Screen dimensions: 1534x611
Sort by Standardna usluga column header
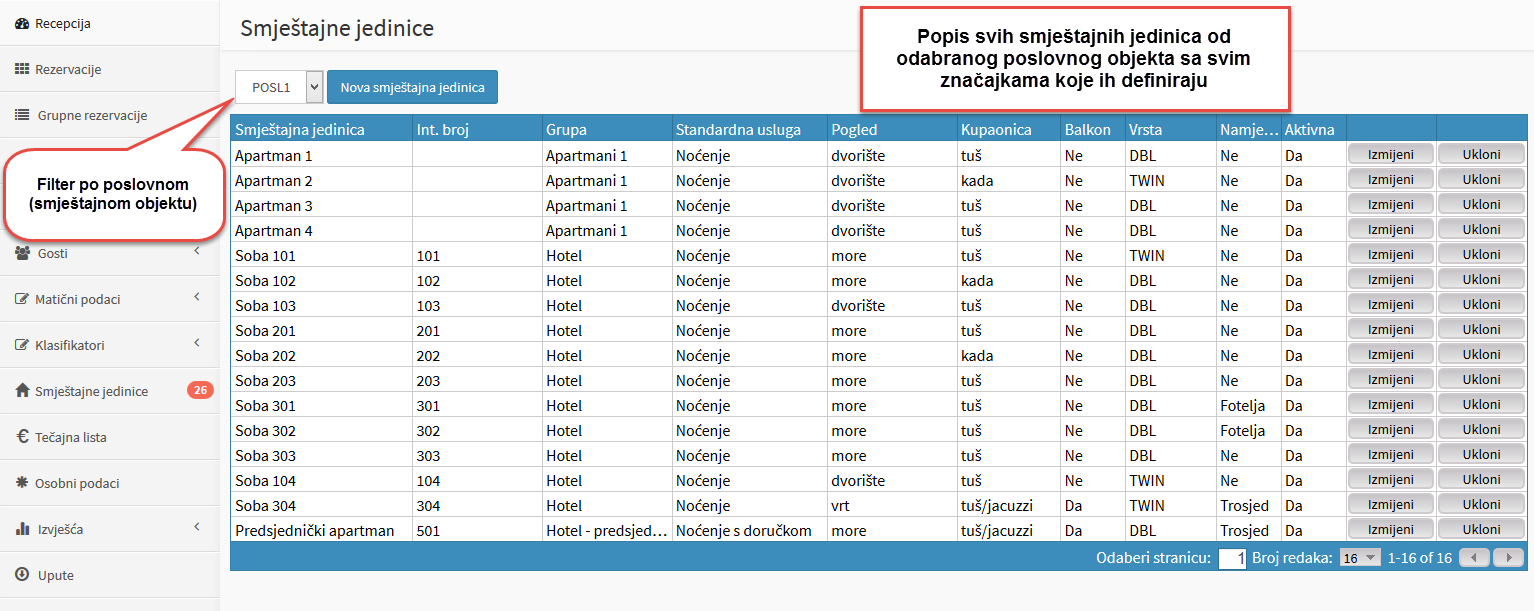click(x=750, y=129)
